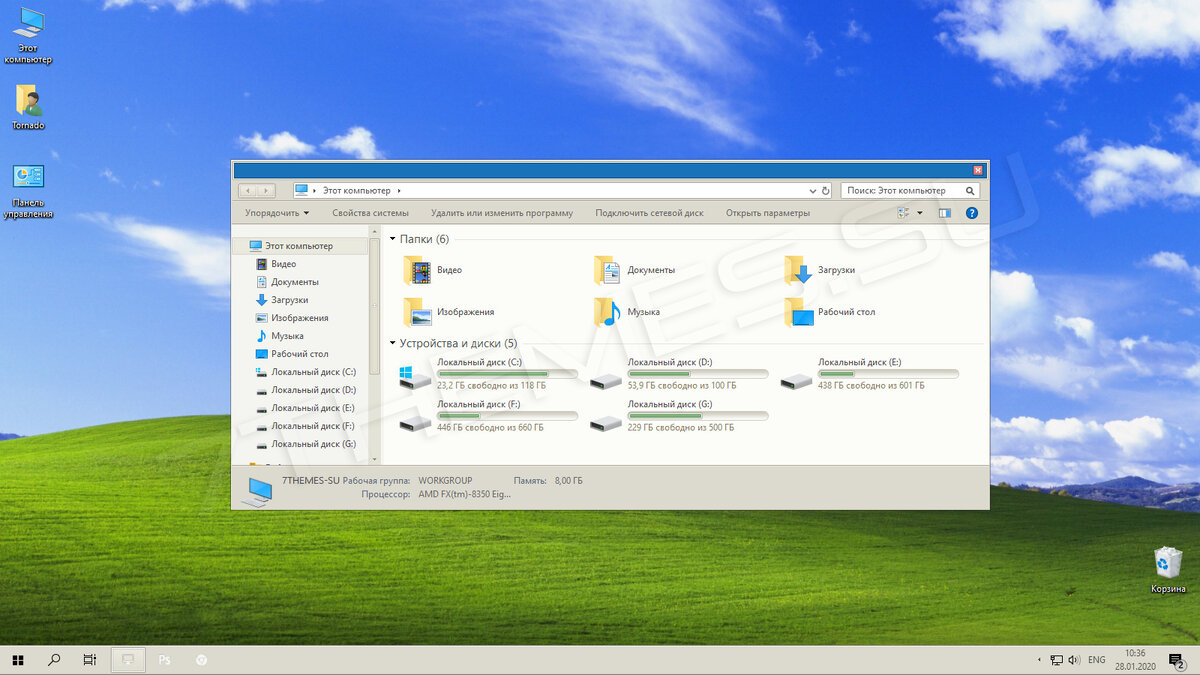The width and height of the screenshot is (1200, 675).
Task: Open the Упорядочить dropdown menu
Action: coord(277,213)
